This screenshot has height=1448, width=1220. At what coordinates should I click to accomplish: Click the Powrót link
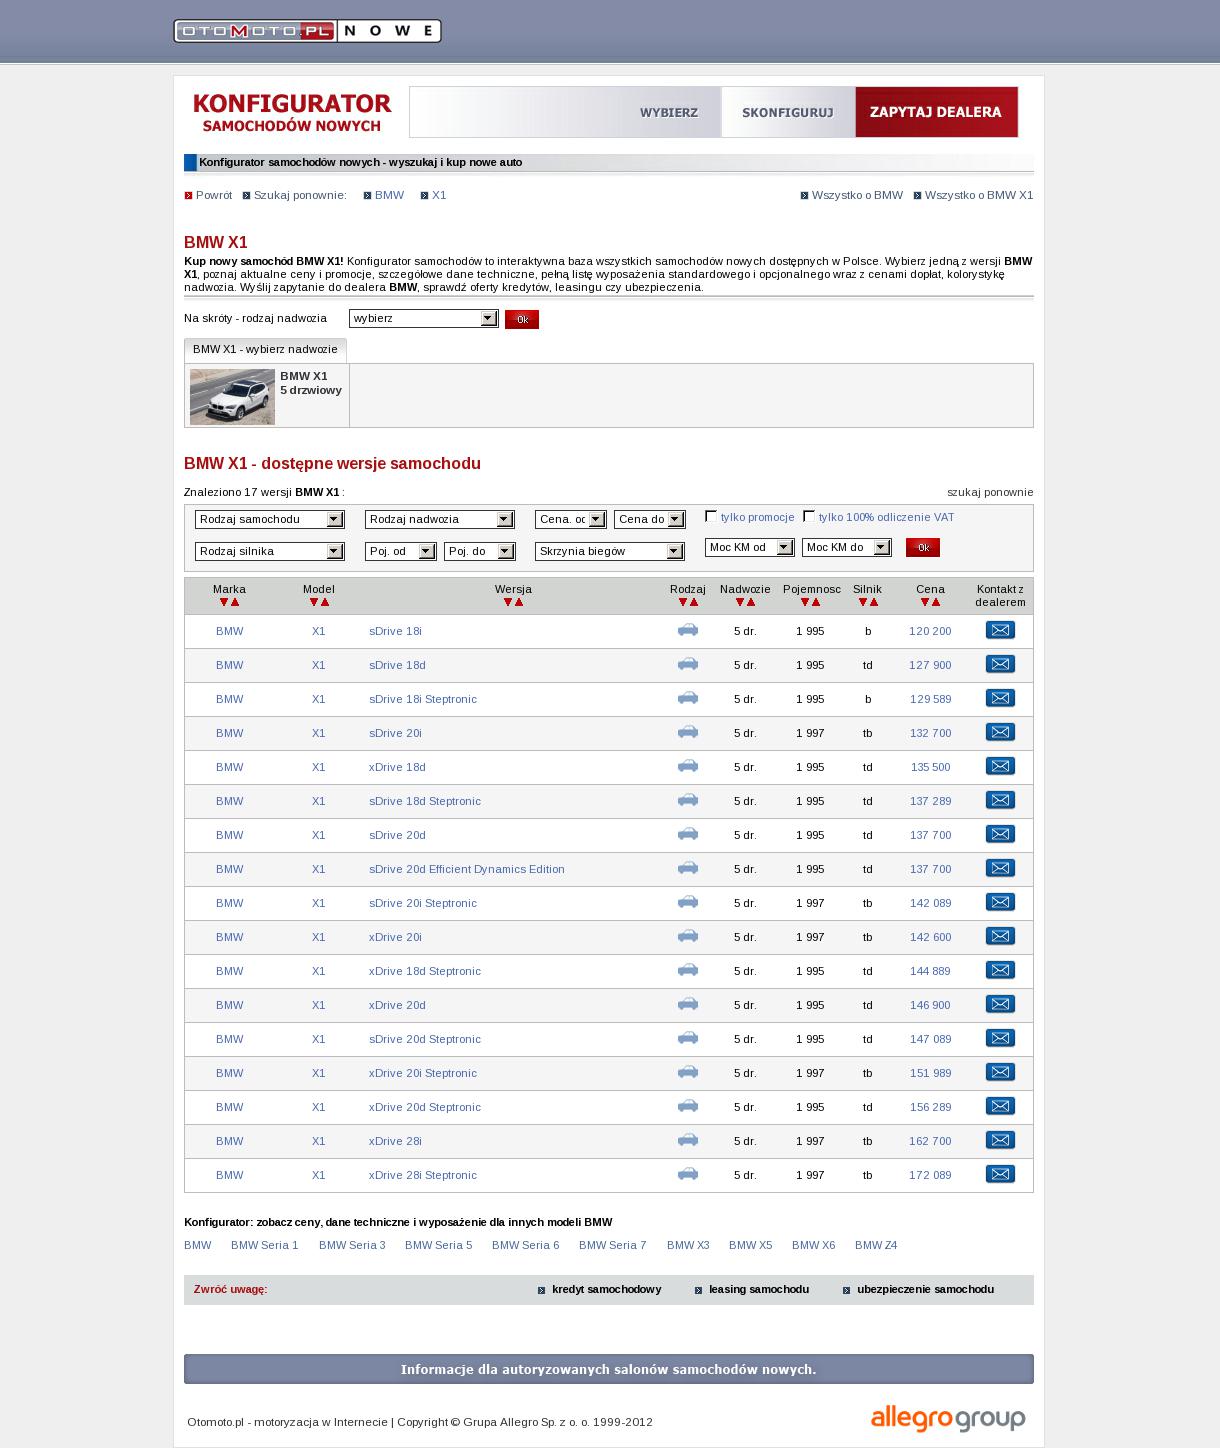tap(214, 195)
